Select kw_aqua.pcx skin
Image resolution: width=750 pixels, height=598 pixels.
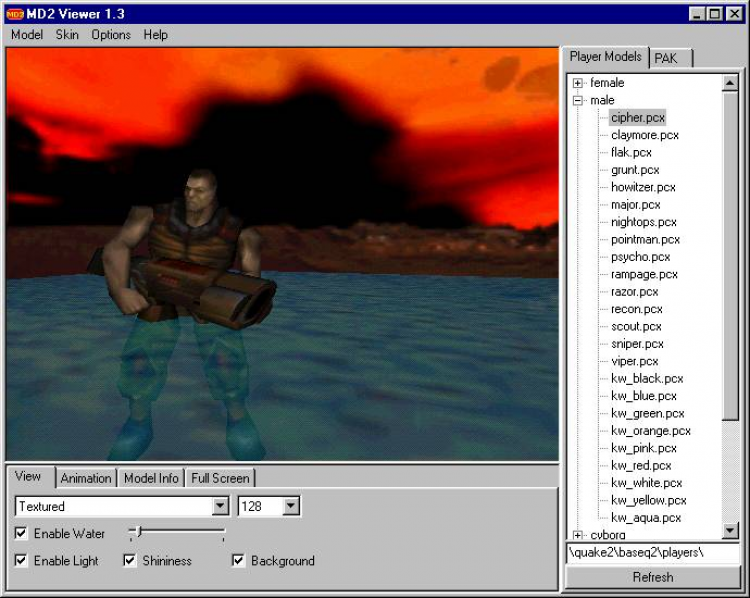coord(646,518)
